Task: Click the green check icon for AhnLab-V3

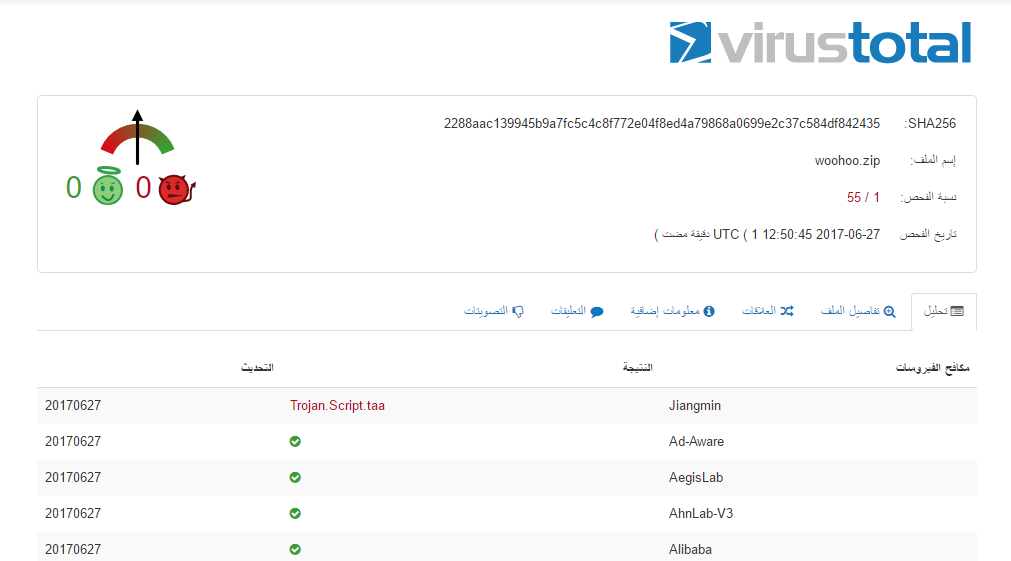Action: point(295,514)
